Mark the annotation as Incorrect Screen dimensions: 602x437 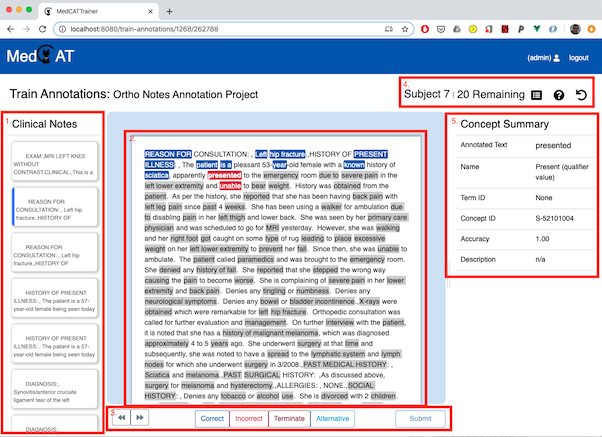click(248, 418)
